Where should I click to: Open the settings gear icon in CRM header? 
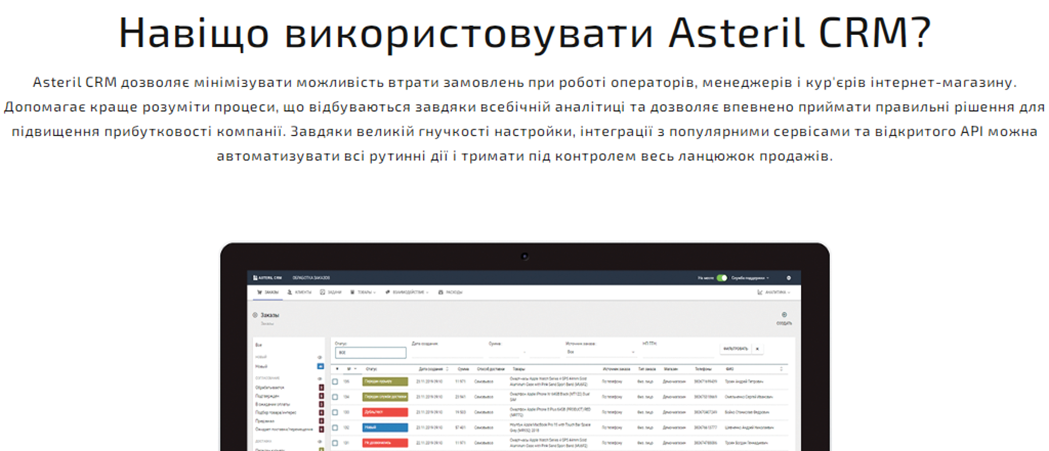click(x=788, y=277)
